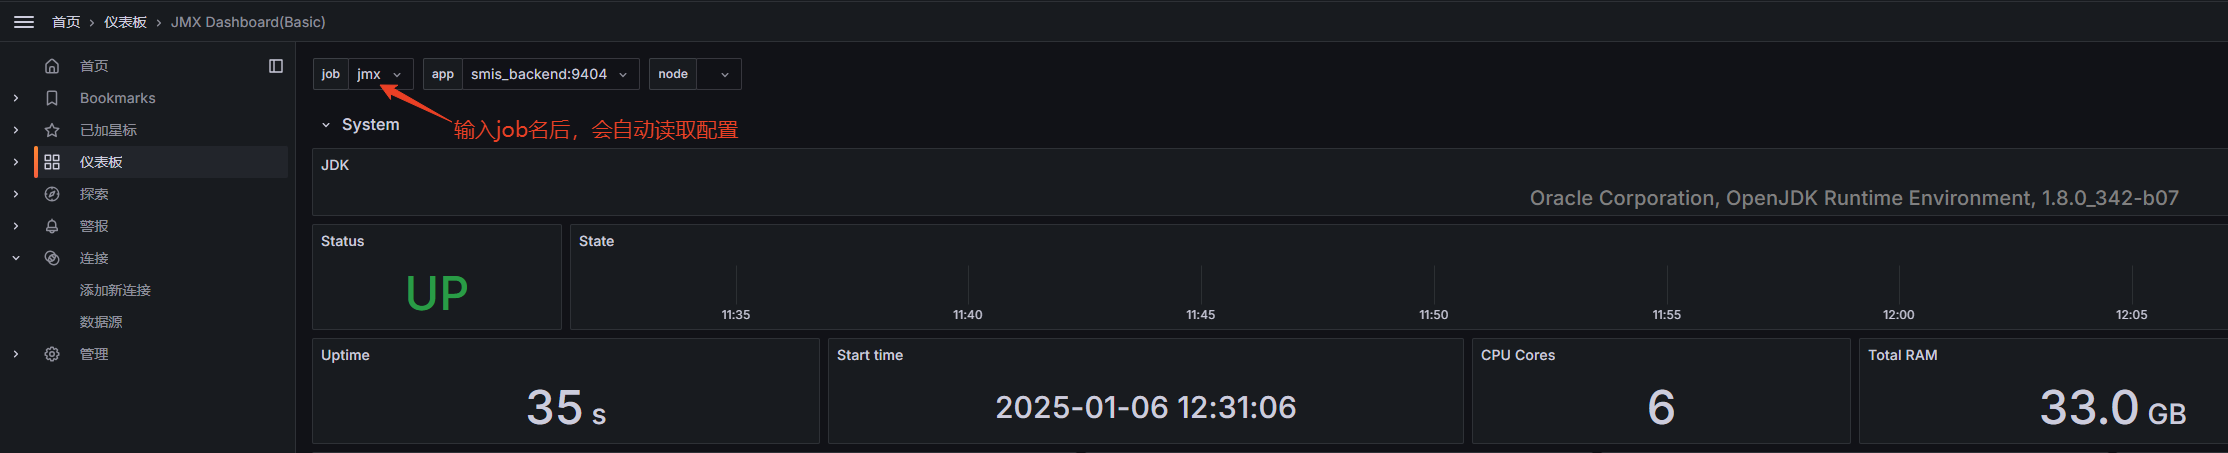The height and width of the screenshot is (453, 2228).
Task: Click the hamburger menu icon
Action: [x=24, y=22]
